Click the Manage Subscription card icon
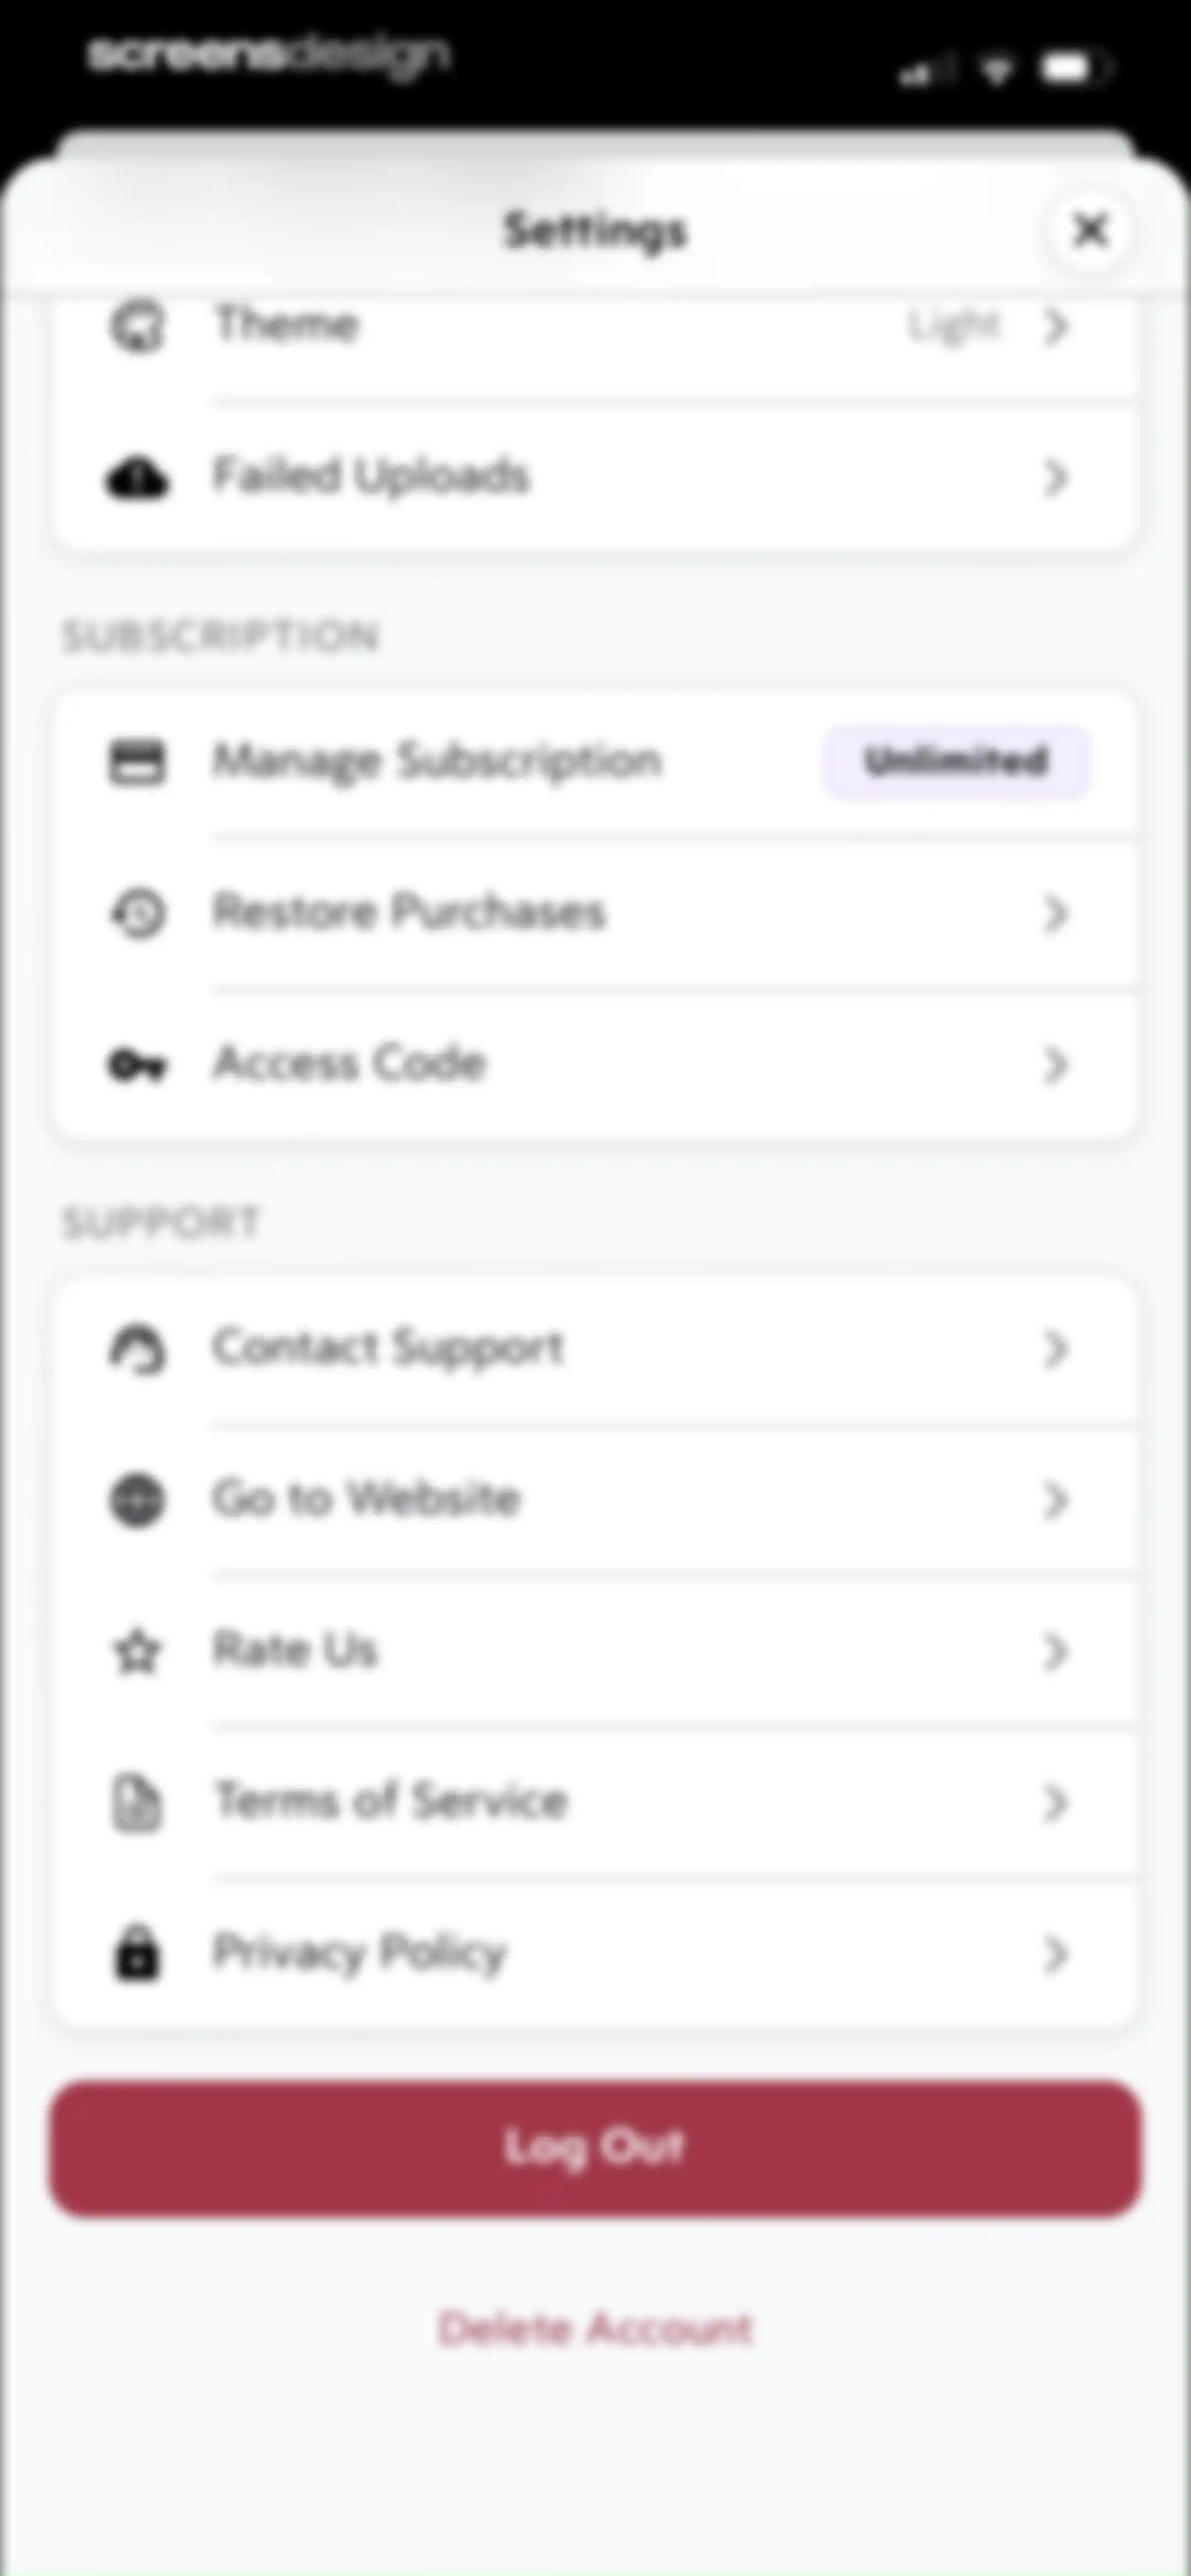 point(137,763)
